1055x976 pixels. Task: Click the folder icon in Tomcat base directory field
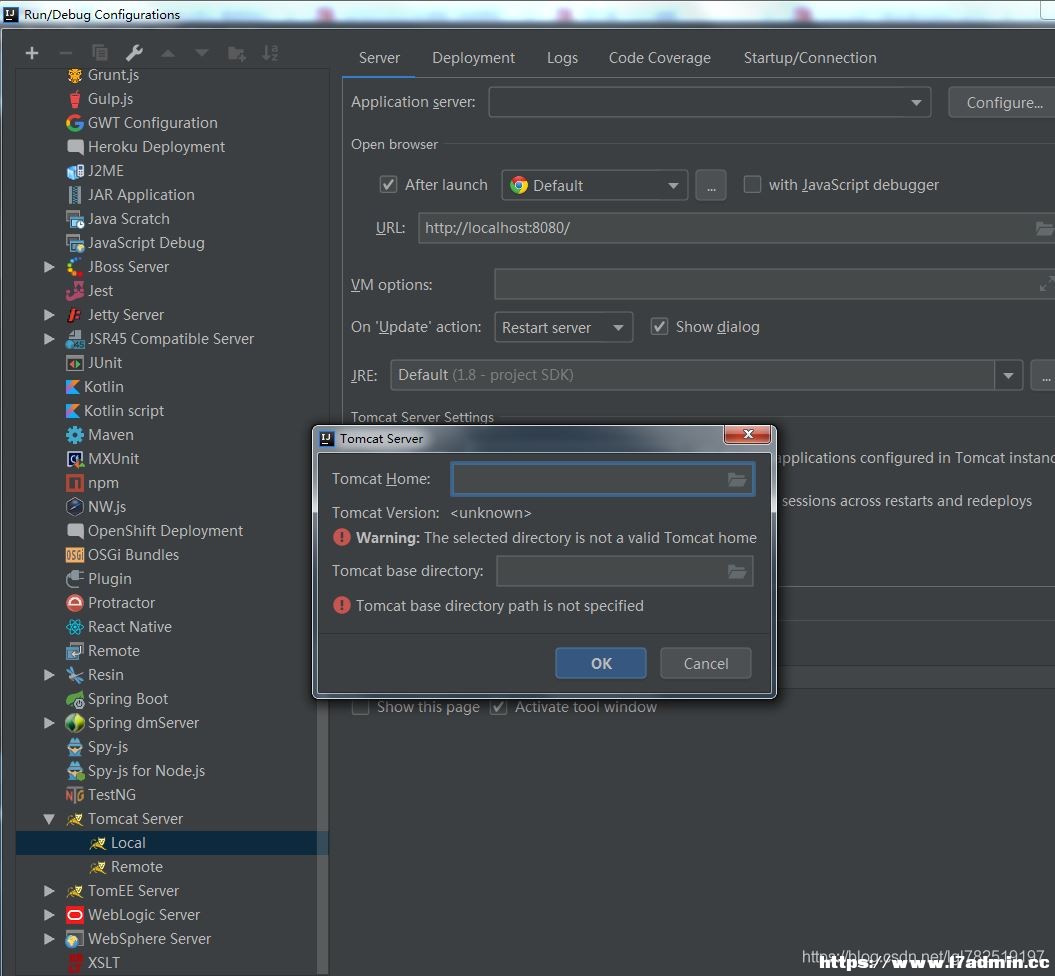pos(737,572)
